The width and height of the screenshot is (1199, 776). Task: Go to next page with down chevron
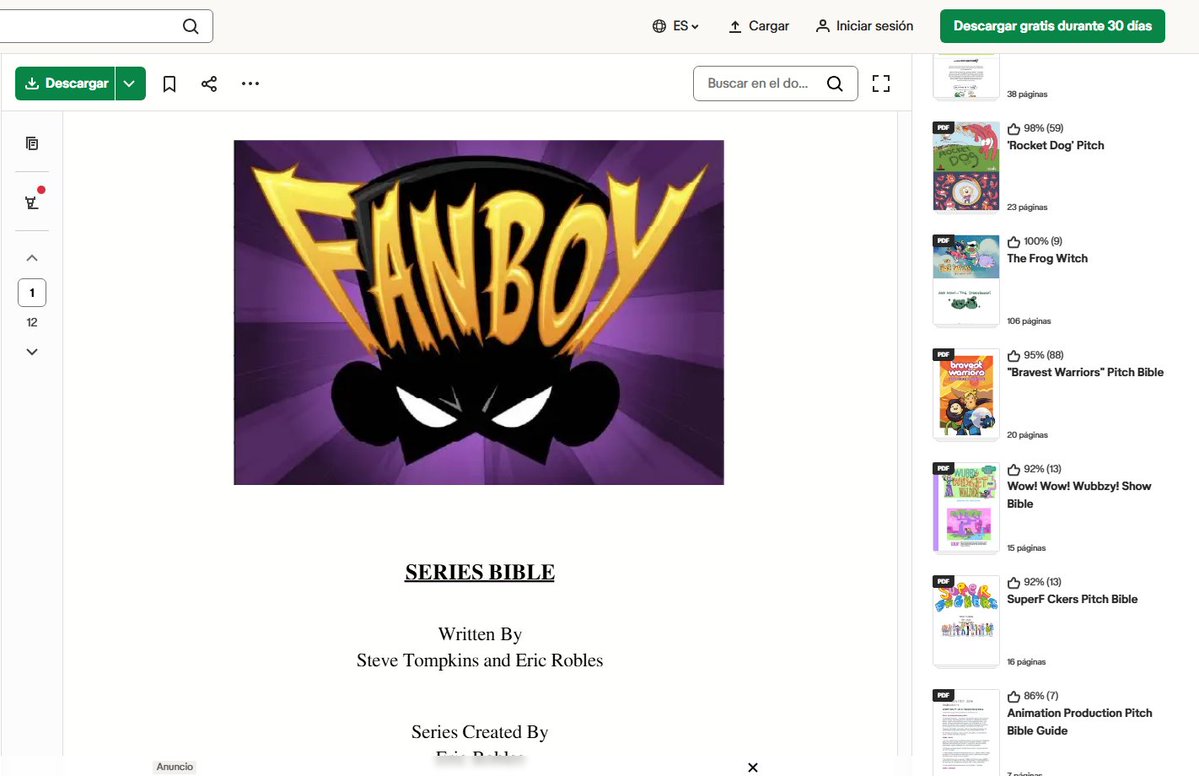[32, 352]
